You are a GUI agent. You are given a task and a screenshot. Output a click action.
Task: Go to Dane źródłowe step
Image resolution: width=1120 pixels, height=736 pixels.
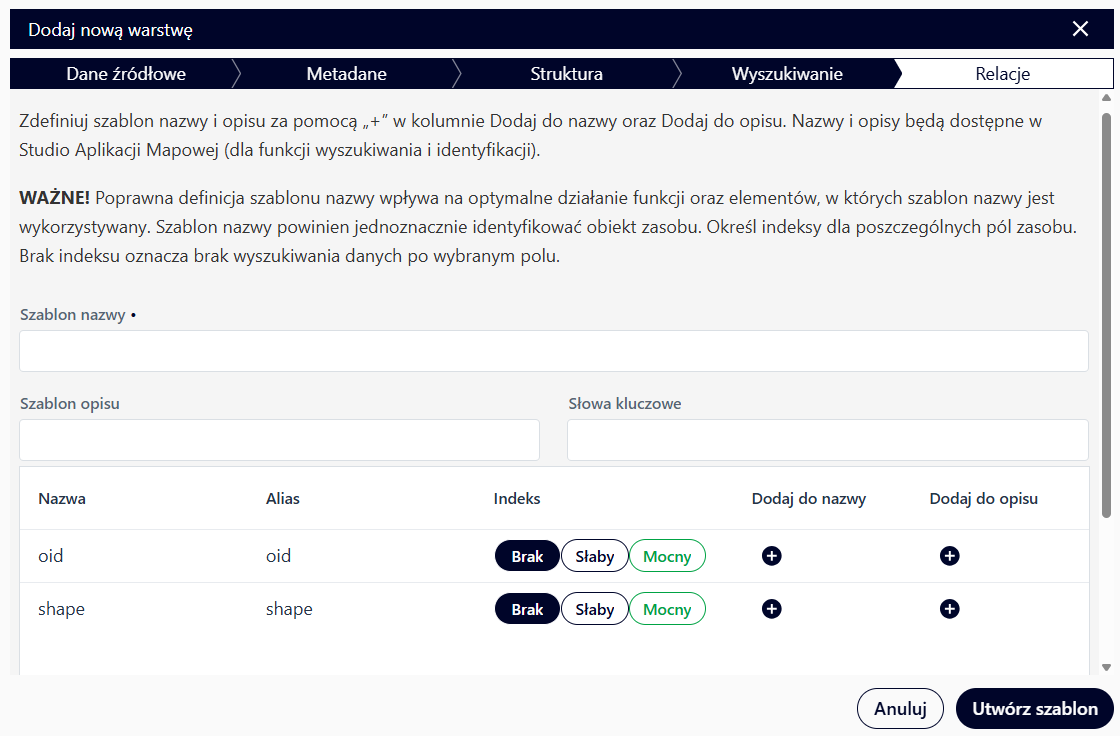coord(126,74)
